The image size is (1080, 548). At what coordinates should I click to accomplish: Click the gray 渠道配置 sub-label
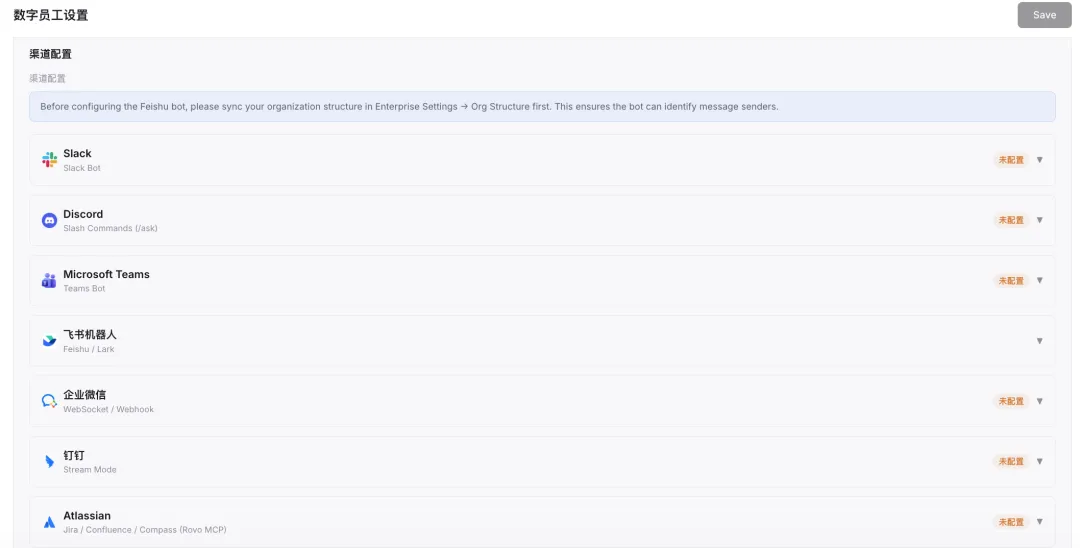click(x=48, y=78)
